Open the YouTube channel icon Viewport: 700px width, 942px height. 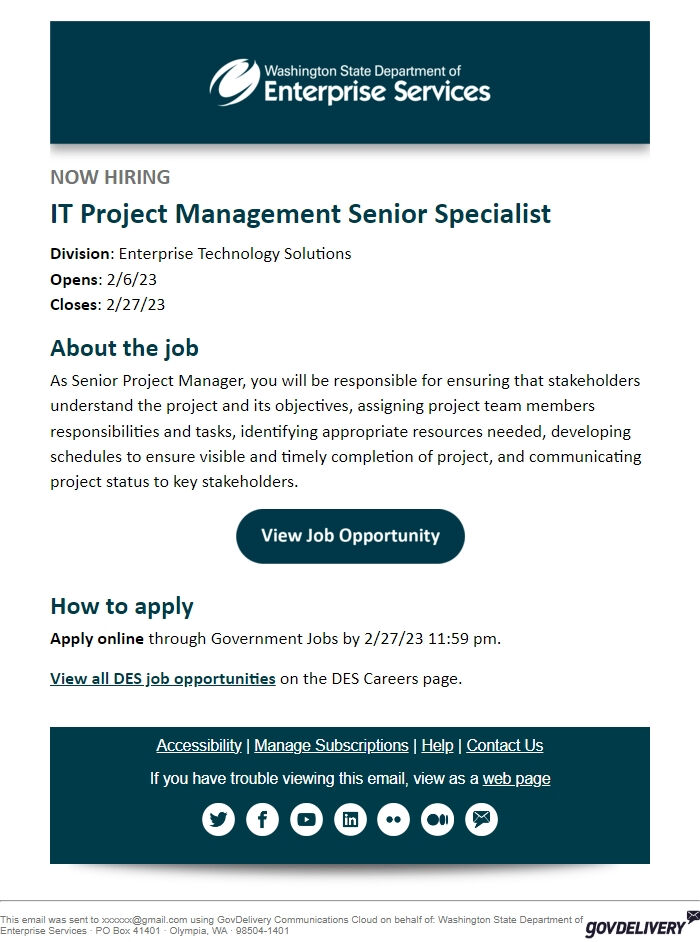306,820
